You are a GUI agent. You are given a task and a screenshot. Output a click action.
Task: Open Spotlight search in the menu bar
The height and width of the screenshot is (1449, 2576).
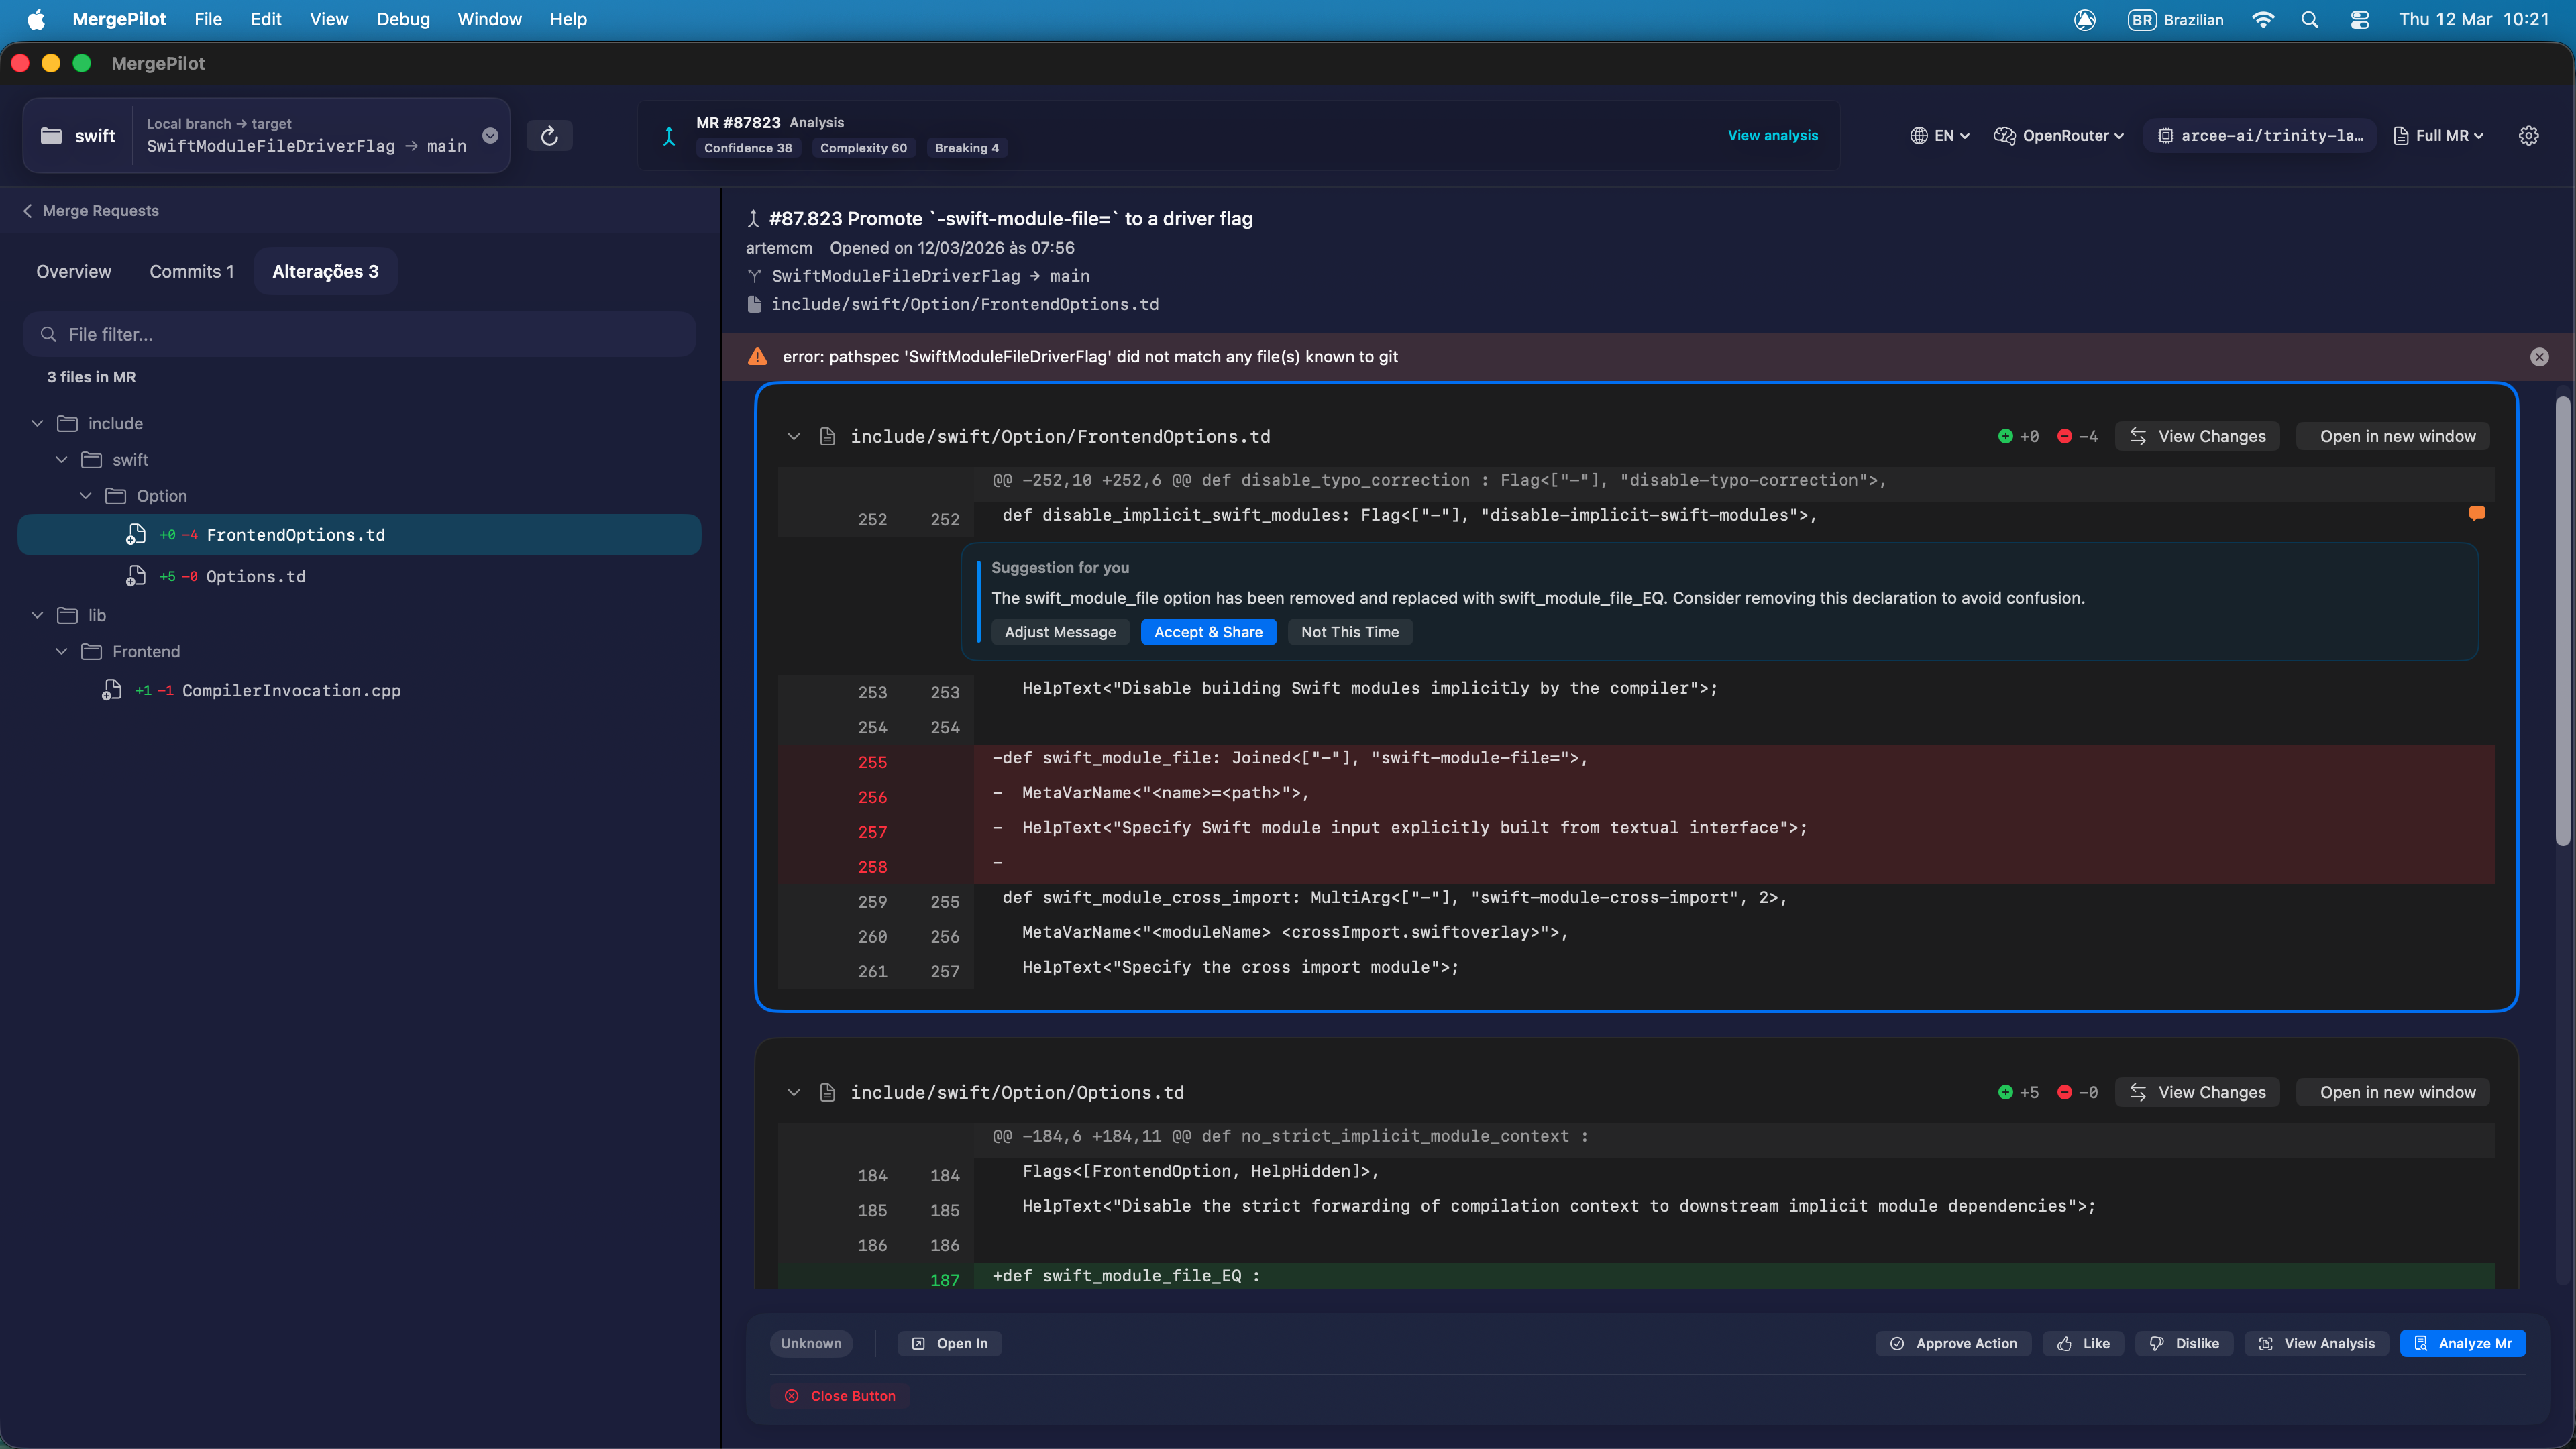pyautogui.click(x=2311, y=19)
